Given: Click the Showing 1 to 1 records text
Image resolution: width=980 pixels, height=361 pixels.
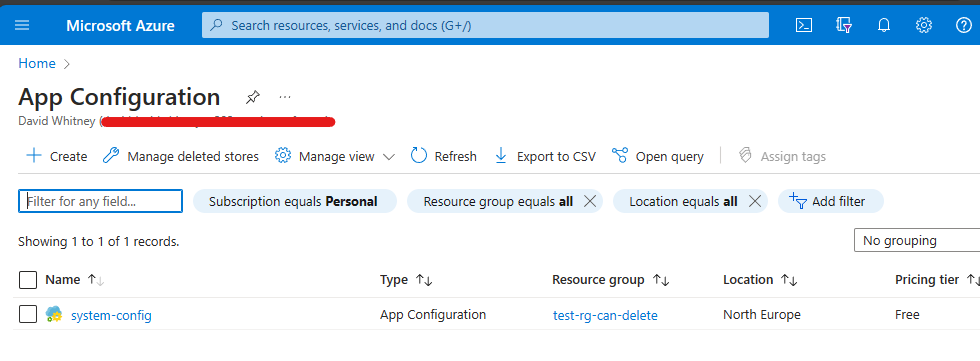Looking at the screenshot, I should 99,241.
